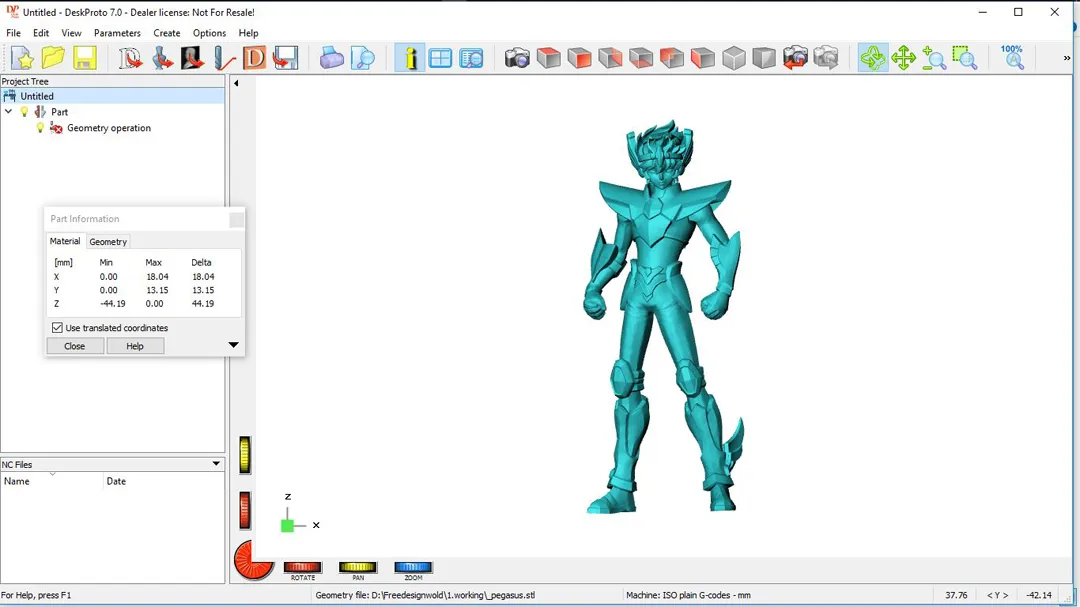Image resolution: width=1080 pixels, height=607 pixels.
Task: Open the Options menu
Action: click(209, 33)
